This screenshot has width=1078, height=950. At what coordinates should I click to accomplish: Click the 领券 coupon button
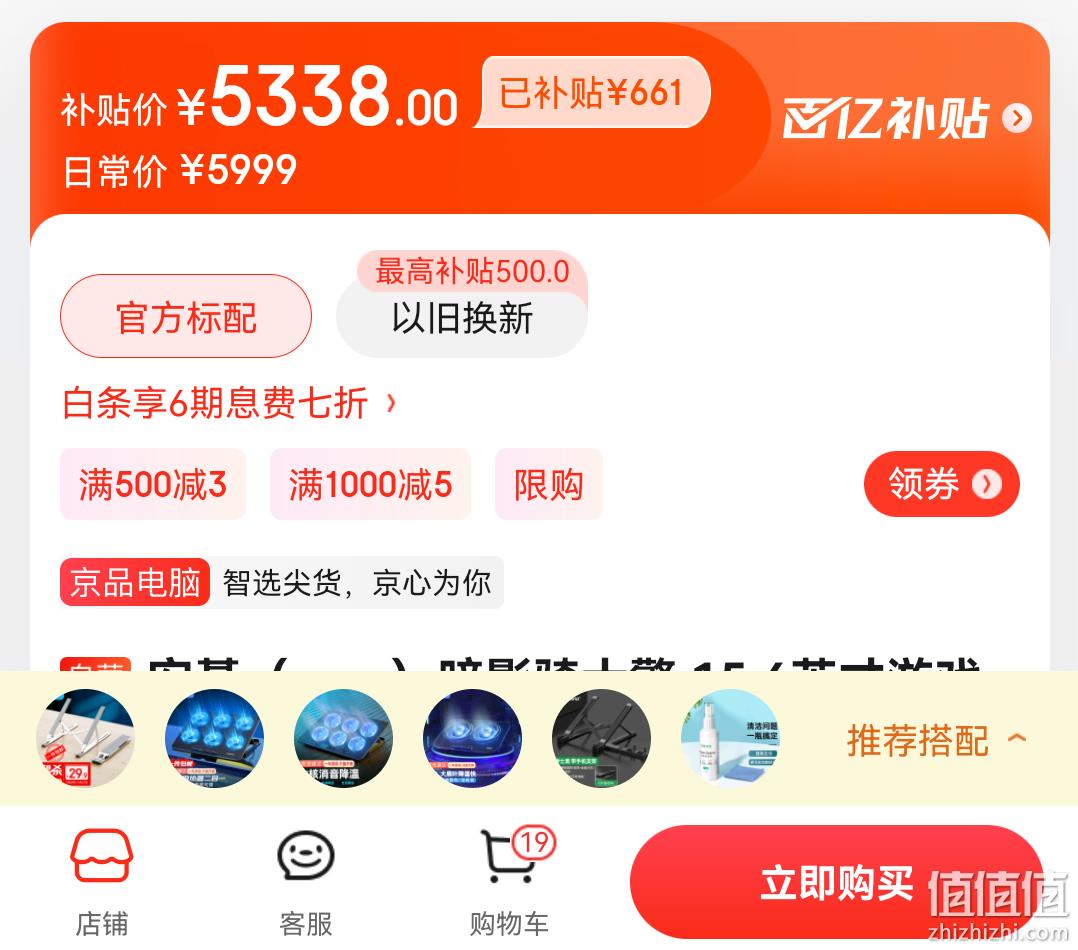pyautogui.click(x=941, y=484)
